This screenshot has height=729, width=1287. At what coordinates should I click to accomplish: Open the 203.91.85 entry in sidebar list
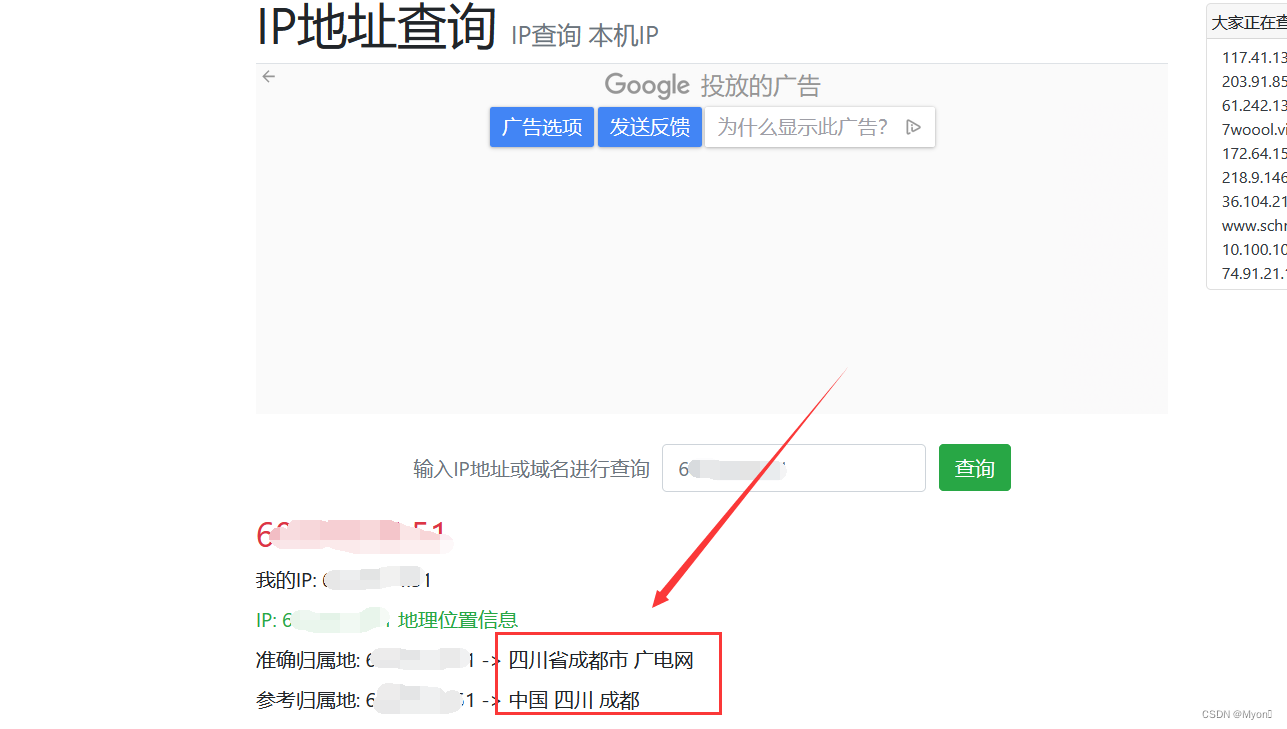pyautogui.click(x=1254, y=82)
